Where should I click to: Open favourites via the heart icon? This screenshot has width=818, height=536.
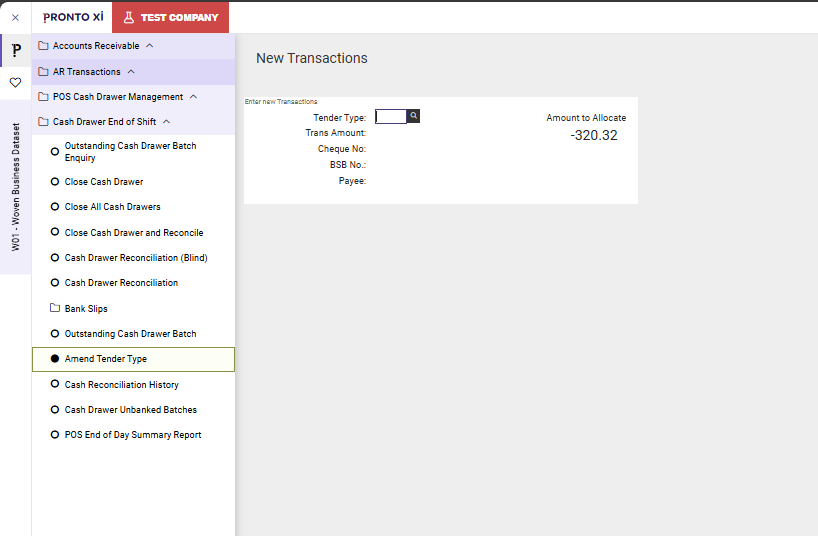[x=15, y=83]
